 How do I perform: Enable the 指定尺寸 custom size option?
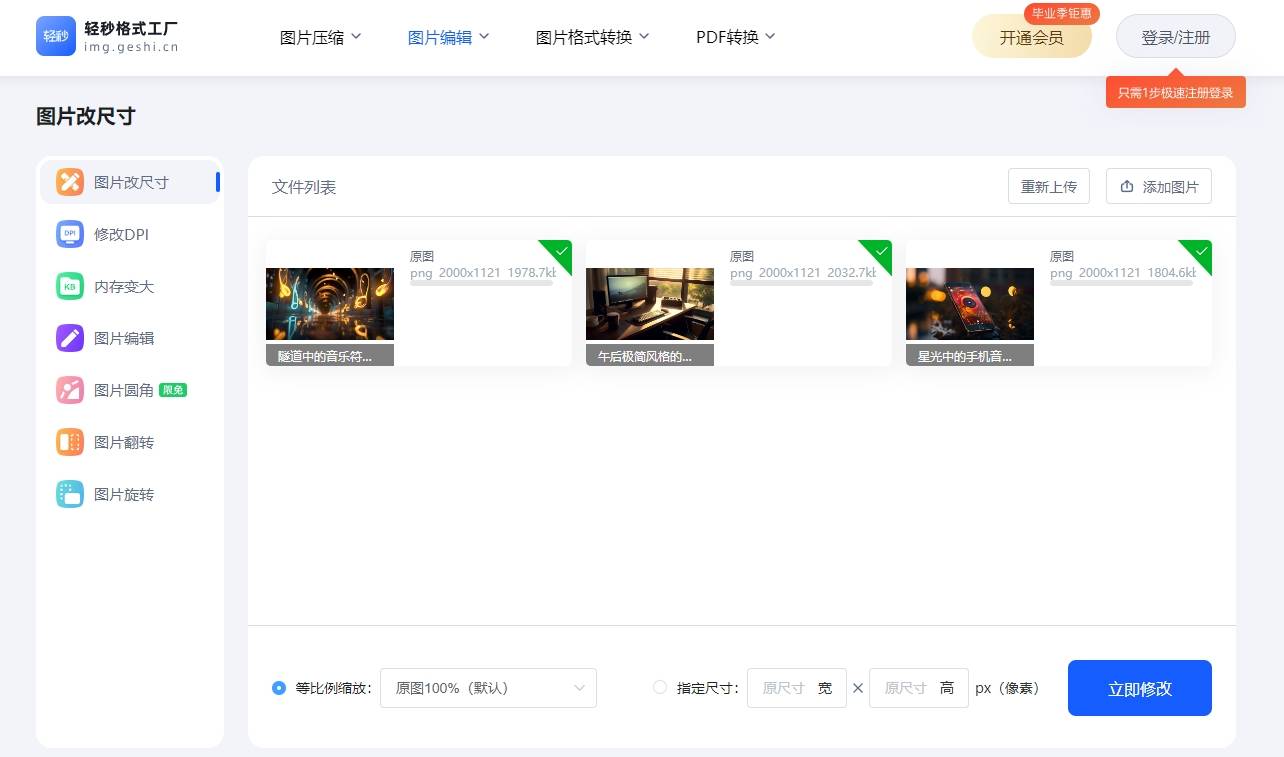pos(660,688)
